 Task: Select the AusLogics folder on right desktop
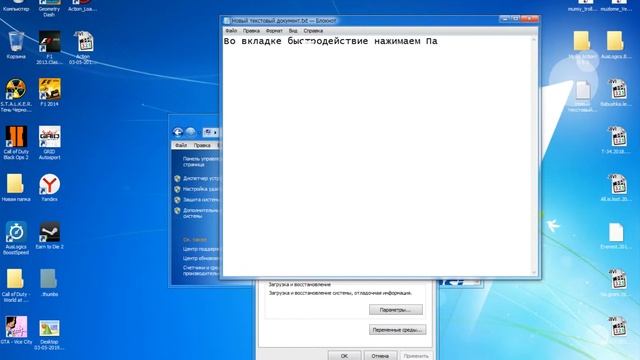615,45
